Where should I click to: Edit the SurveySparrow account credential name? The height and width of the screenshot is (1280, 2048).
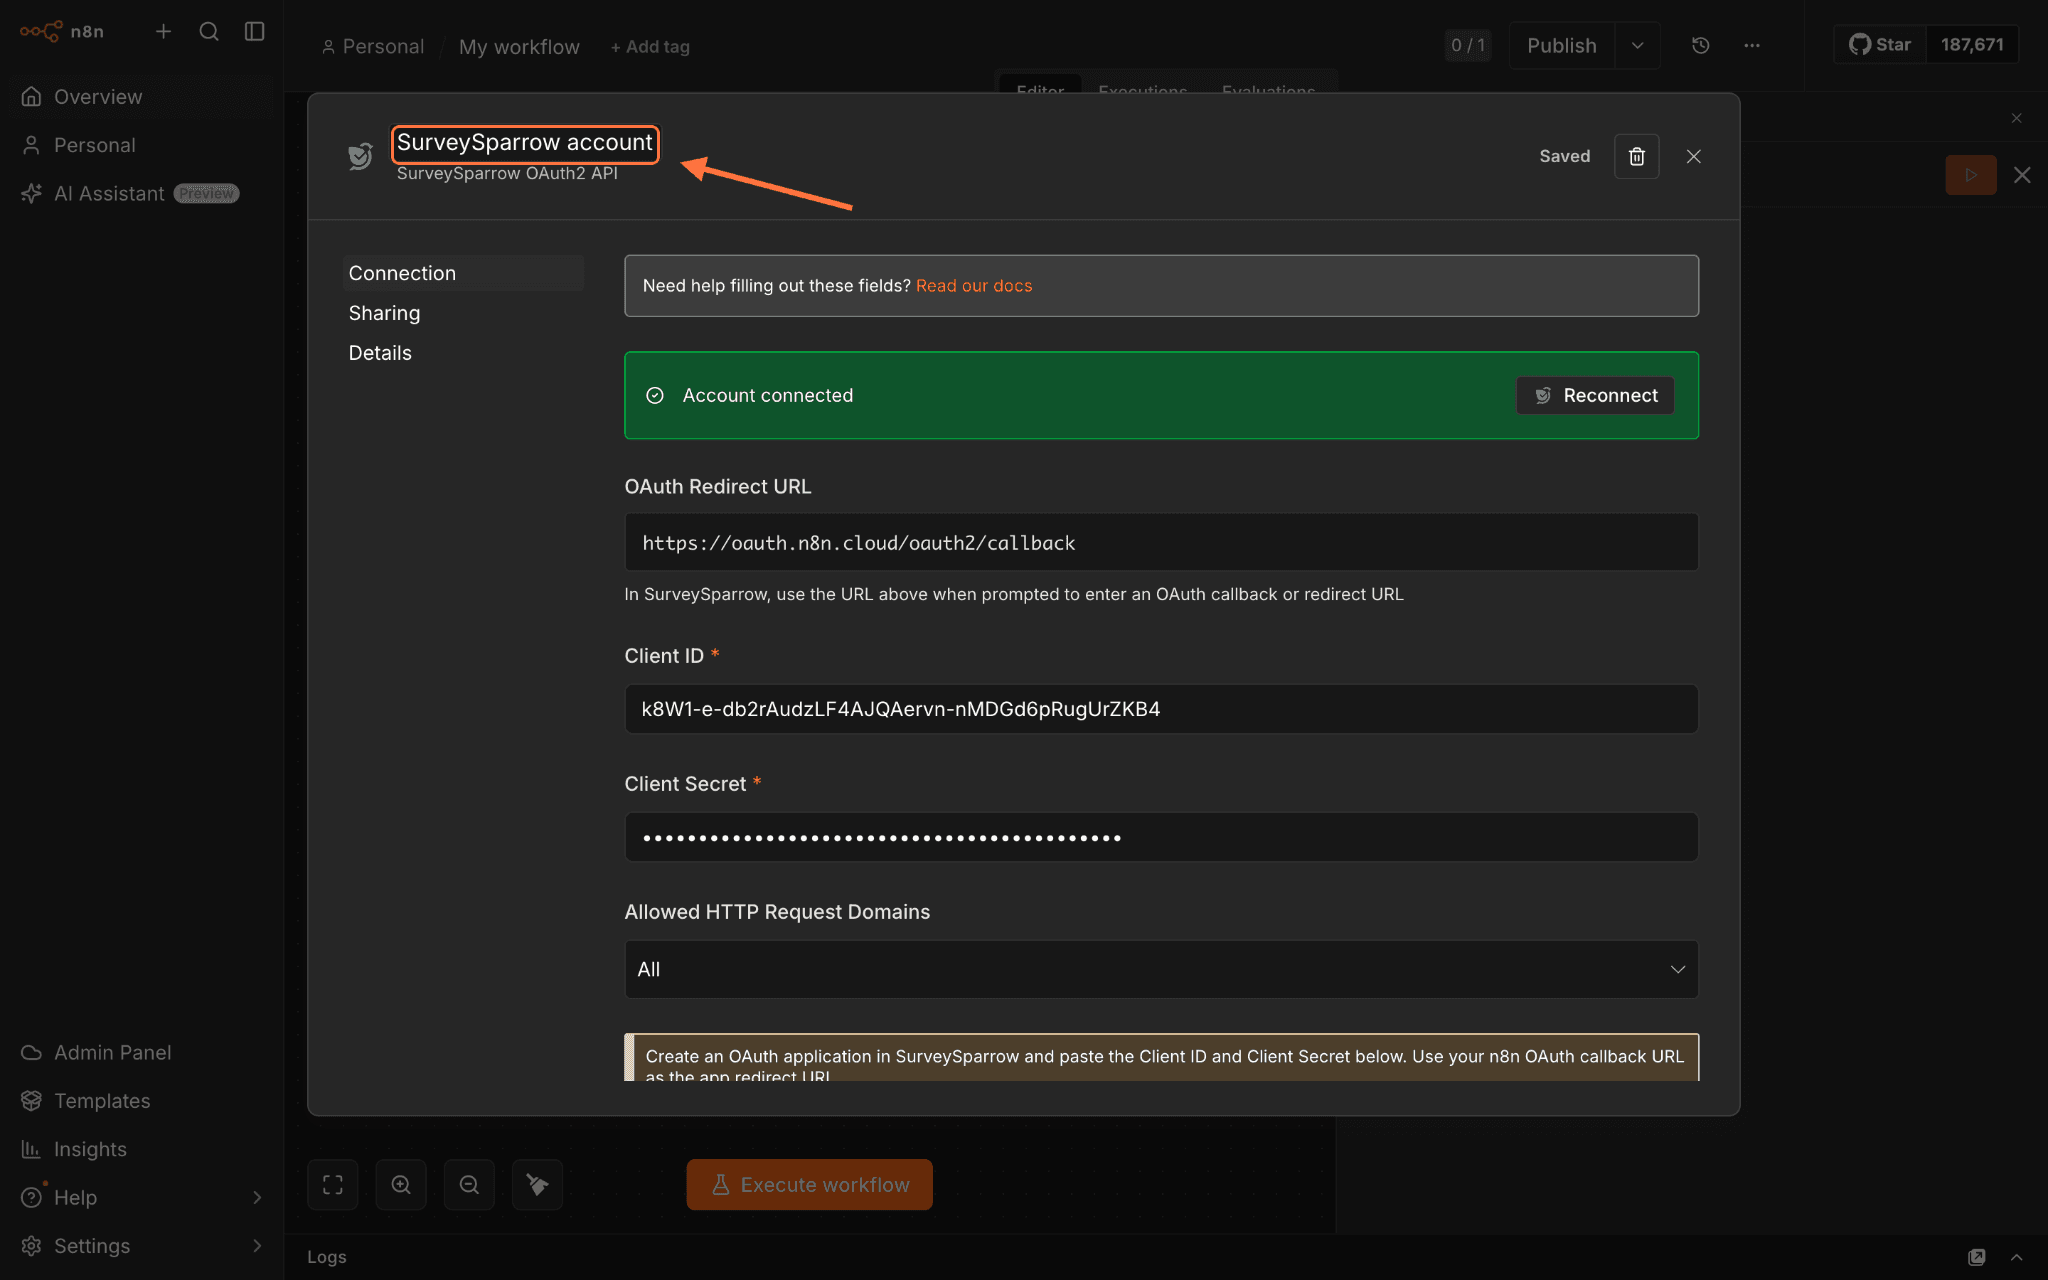525,143
